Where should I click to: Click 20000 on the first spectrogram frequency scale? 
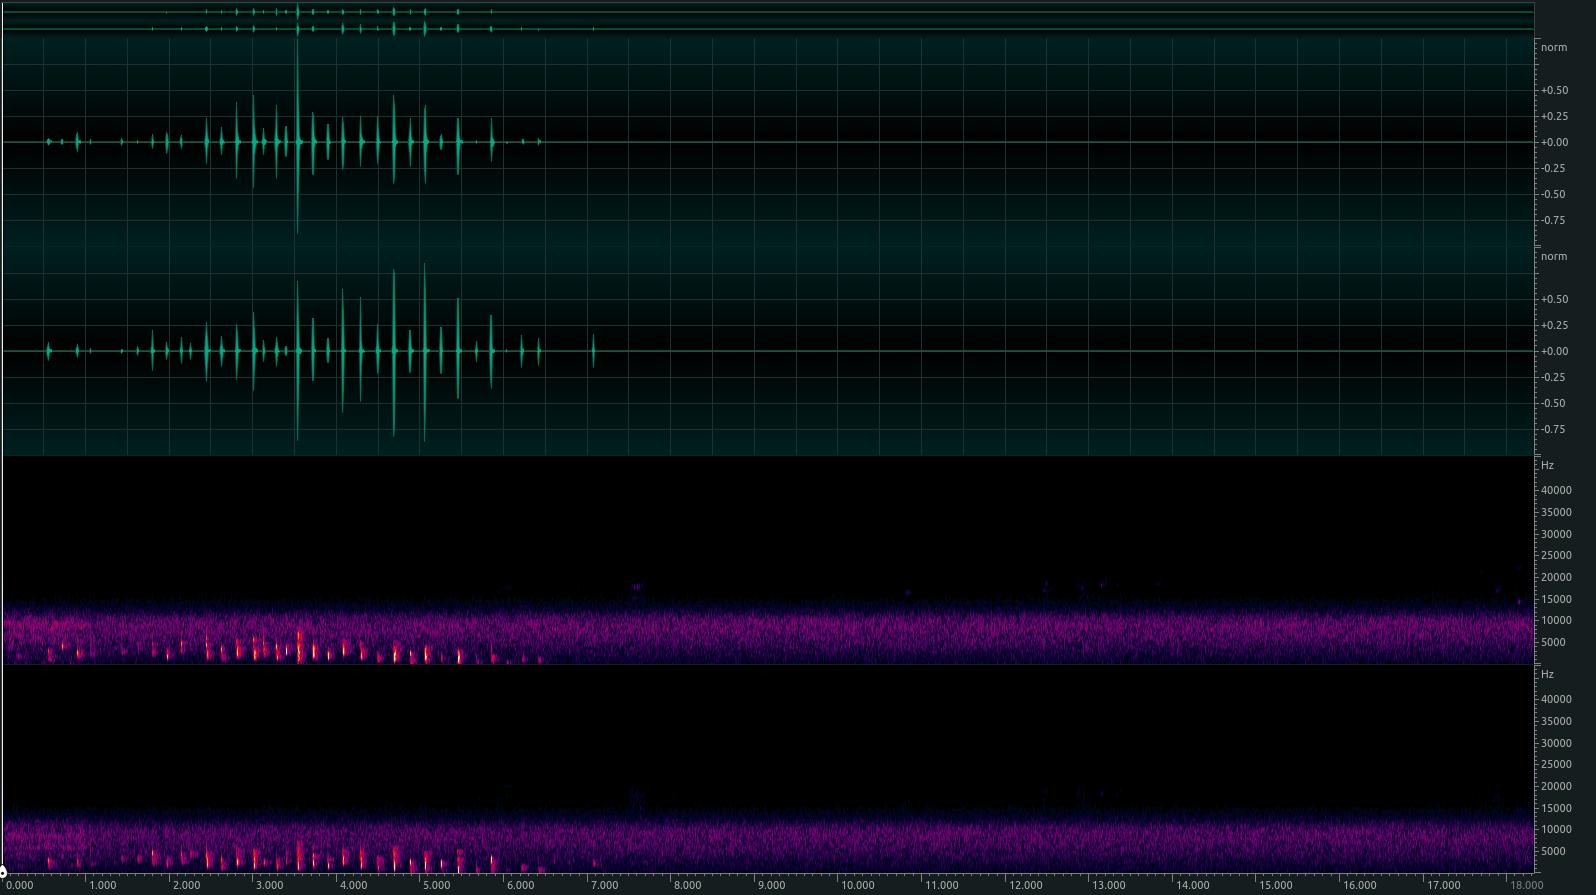(1556, 577)
